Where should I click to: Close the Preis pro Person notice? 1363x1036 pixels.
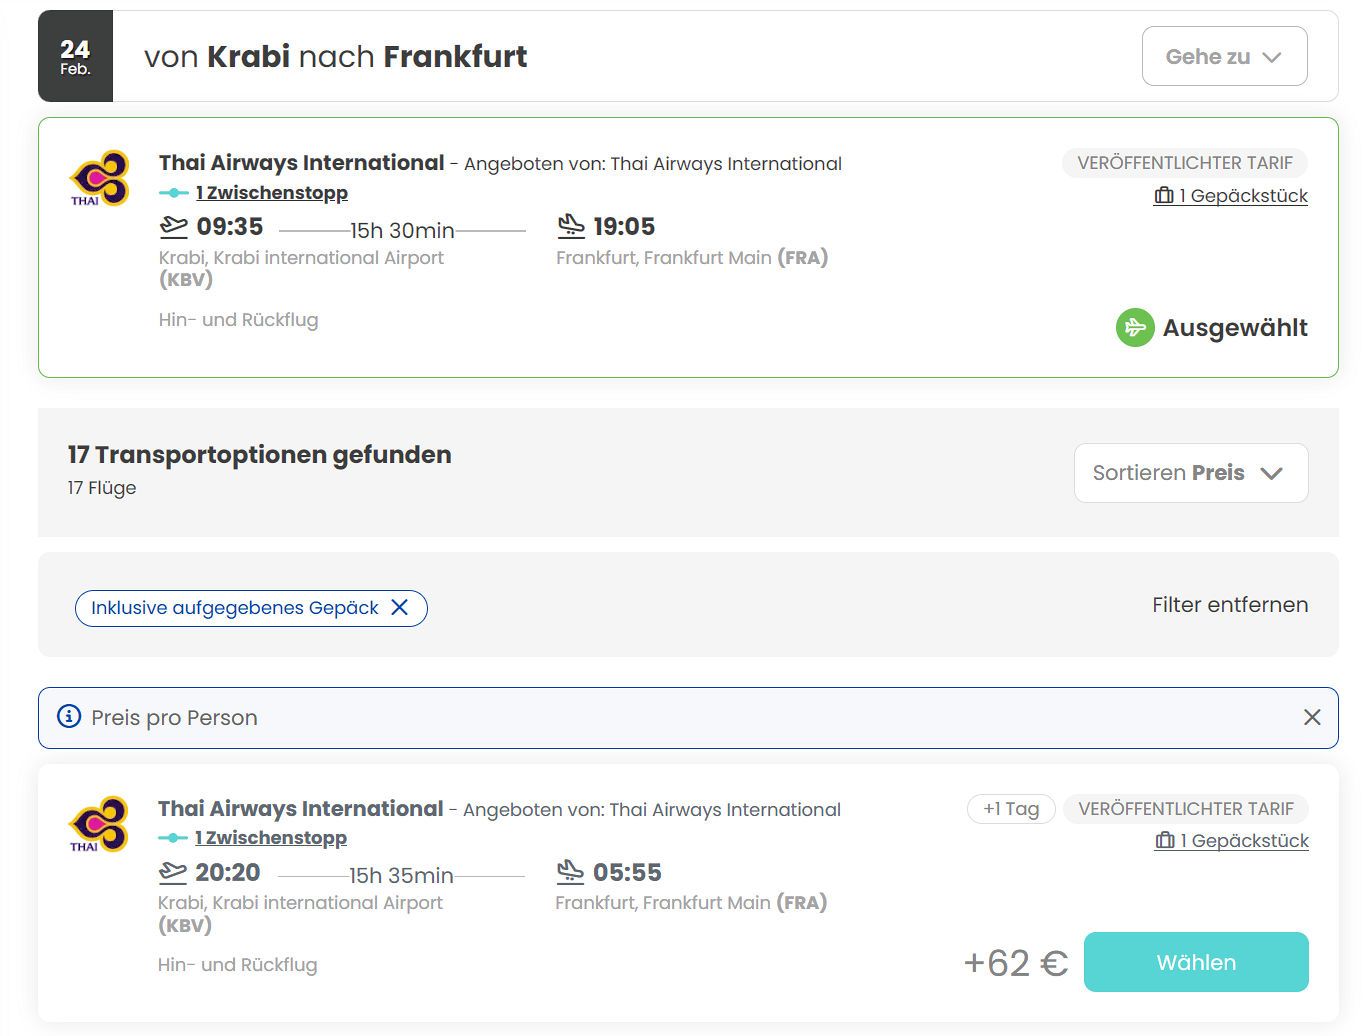tap(1312, 717)
